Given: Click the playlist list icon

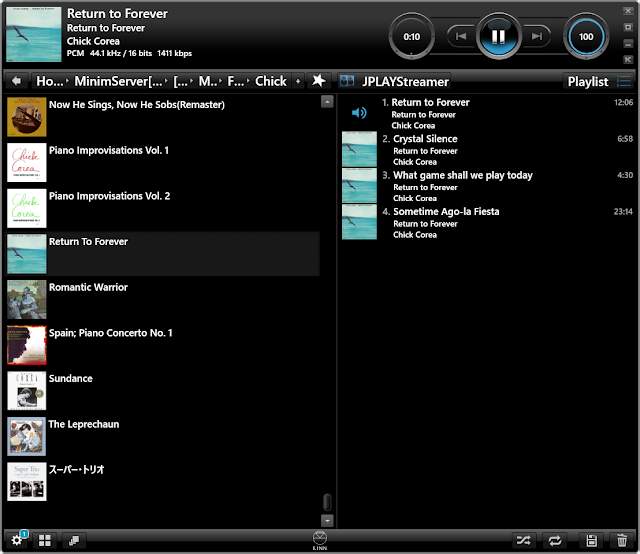Looking at the screenshot, I should (624, 81).
